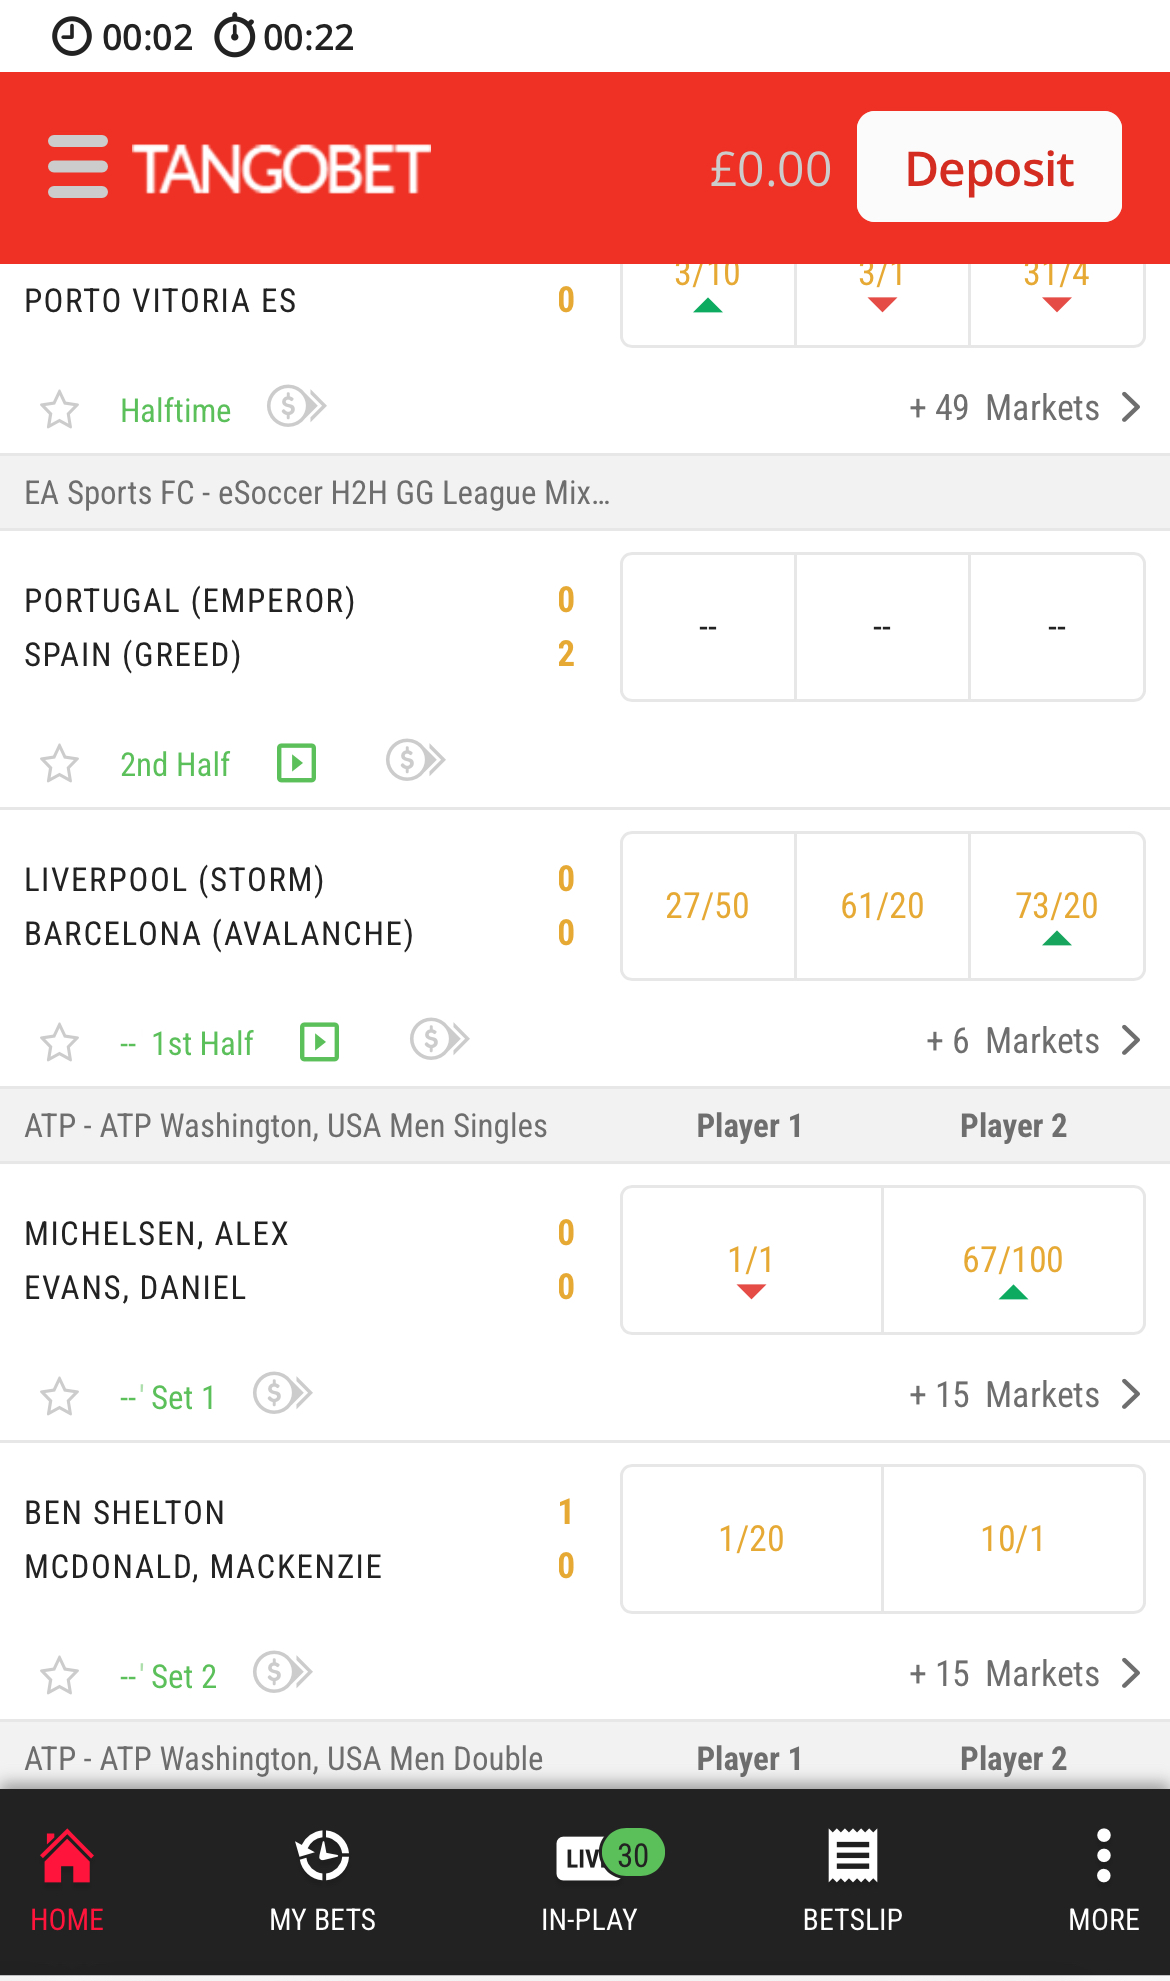Tap the £0.00 account balance

tap(770, 169)
